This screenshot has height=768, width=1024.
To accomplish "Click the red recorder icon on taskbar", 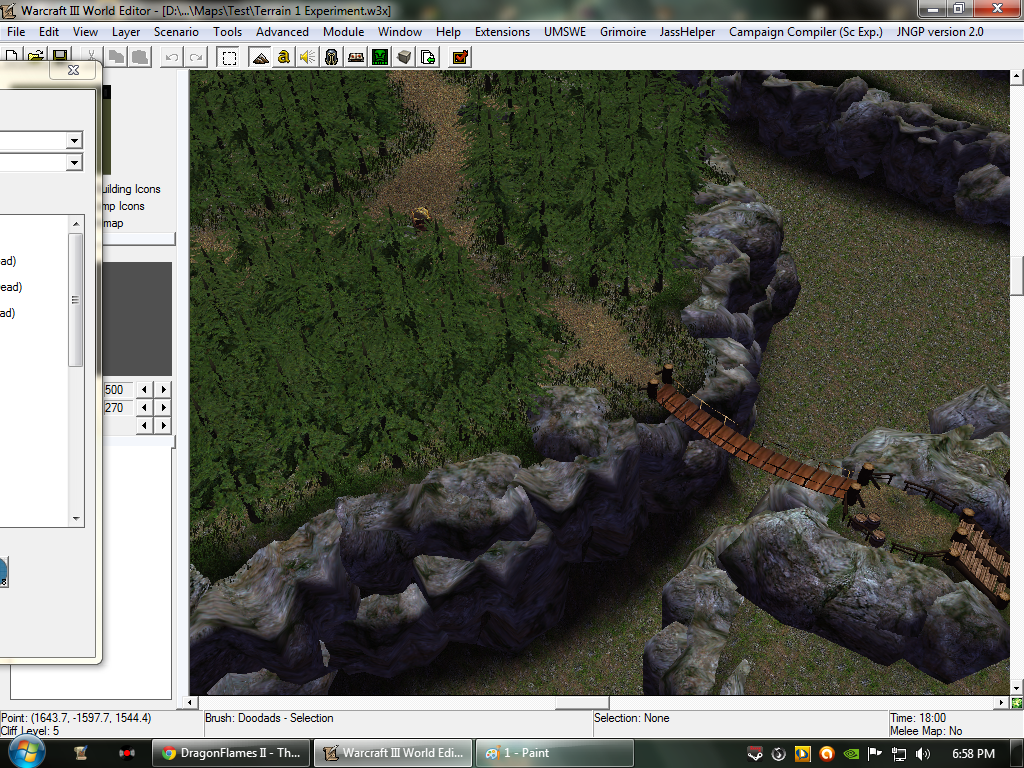I will tap(127, 753).
